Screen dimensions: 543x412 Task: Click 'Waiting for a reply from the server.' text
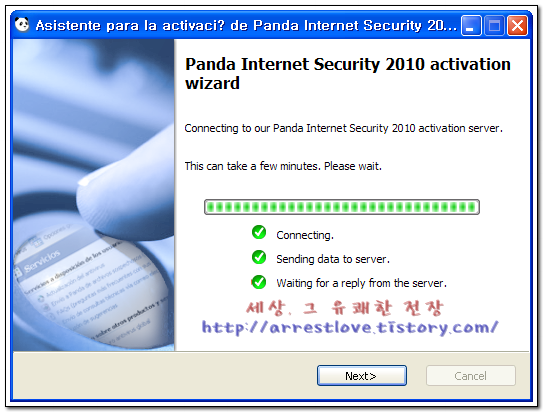tap(362, 283)
